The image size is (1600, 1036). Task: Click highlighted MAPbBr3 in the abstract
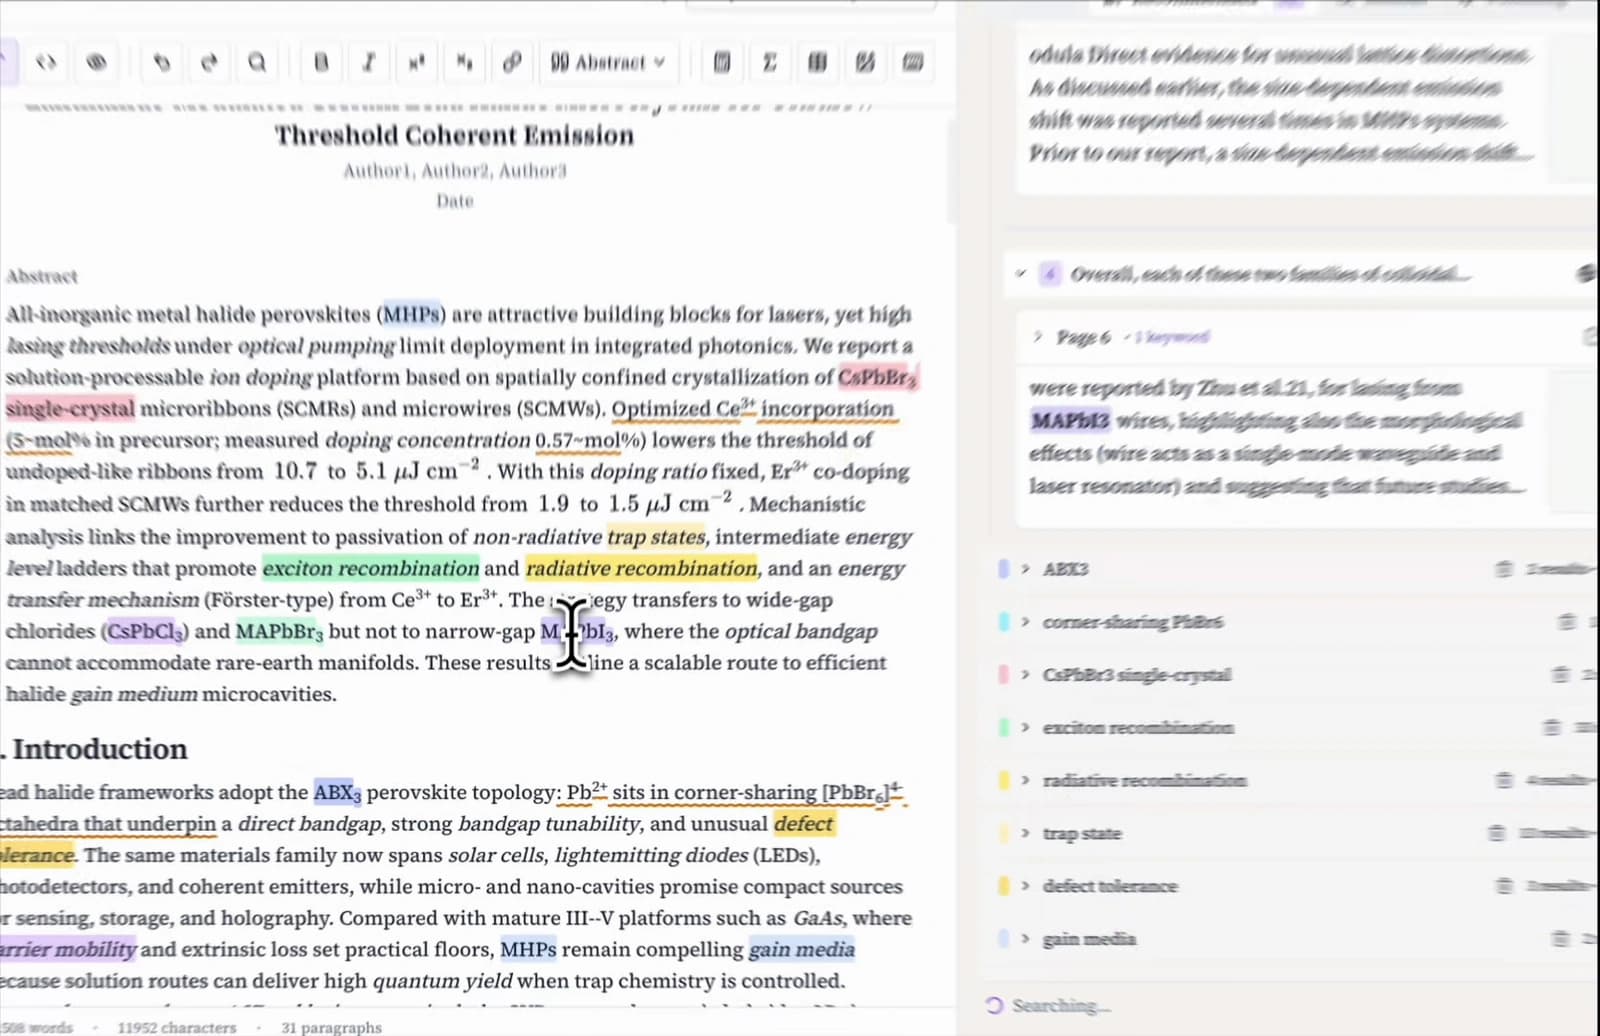coord(279,631)
